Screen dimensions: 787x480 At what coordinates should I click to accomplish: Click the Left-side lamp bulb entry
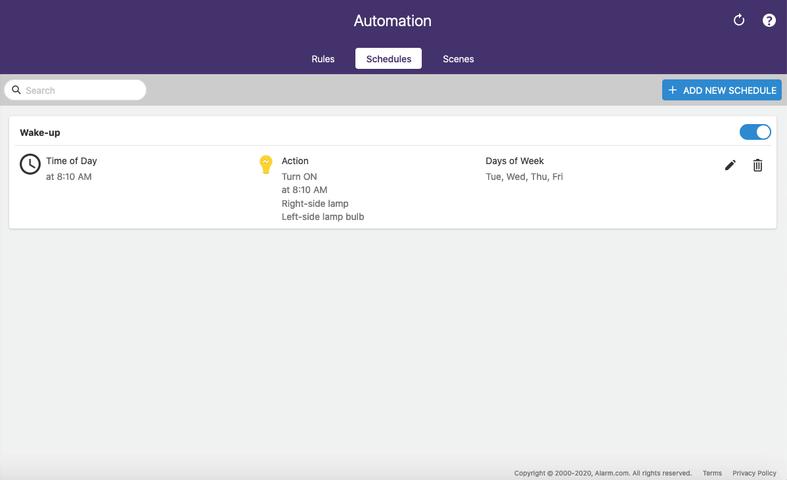322,217
